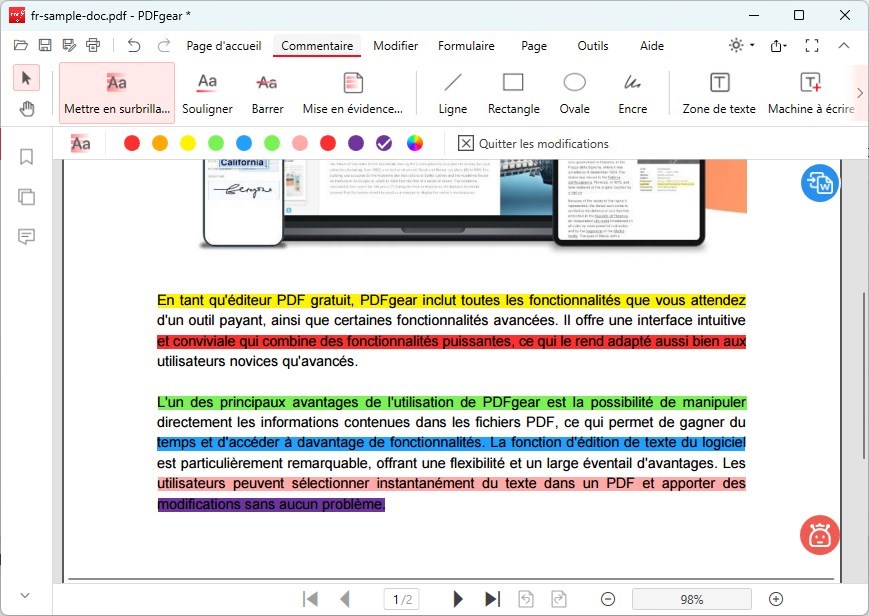Activate the Souligner (underline) annotation tool
Image resolution: width=869 pixels, height=616 pixels.
(x=207, y=92)
